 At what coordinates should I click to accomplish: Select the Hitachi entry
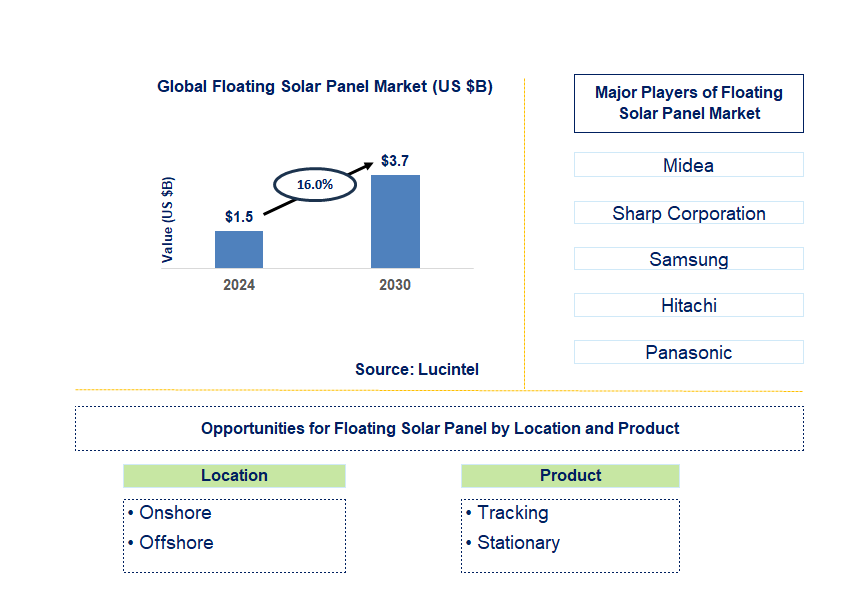point(688,305)
